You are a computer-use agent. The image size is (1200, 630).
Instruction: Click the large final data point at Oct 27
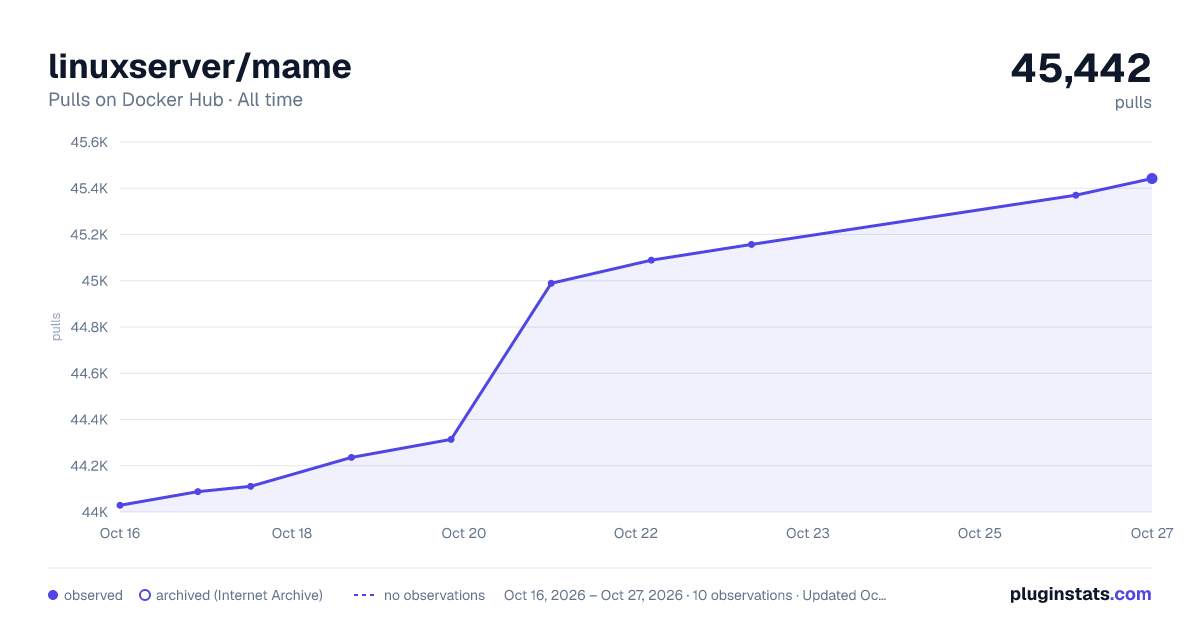tap(1152, 179)
